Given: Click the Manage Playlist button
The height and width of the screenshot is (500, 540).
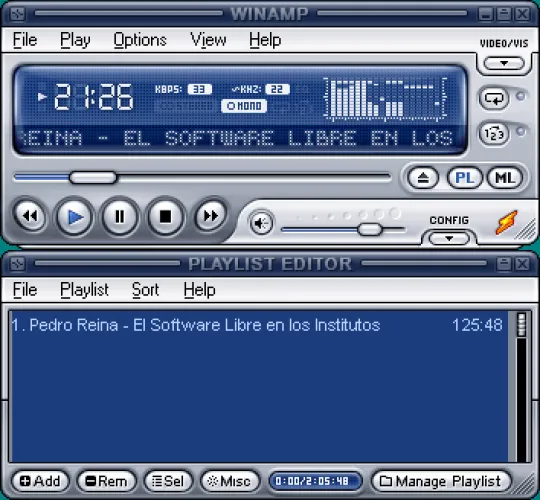Looking at the screenshot, I should coord(442,481).
